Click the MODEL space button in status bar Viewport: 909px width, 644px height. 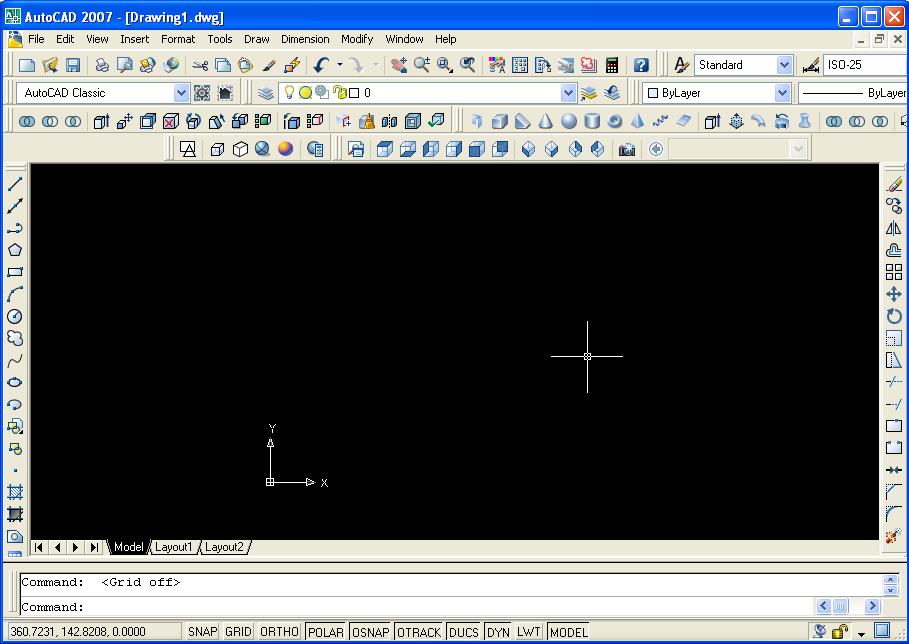pyautogui.click(x=568, y=632)
